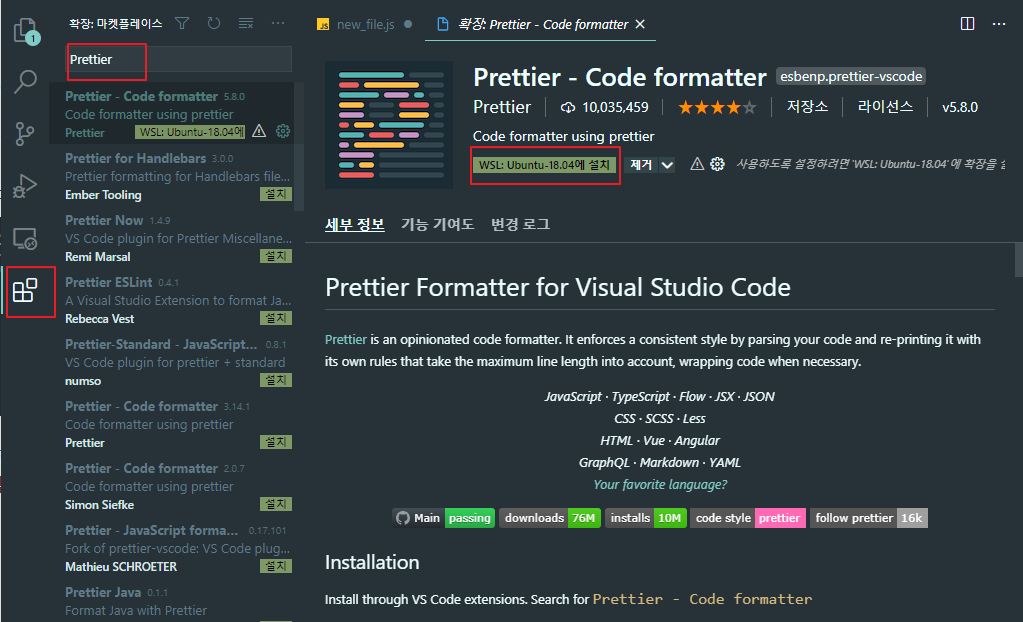Click the Main passing badge

pos(444,518)
